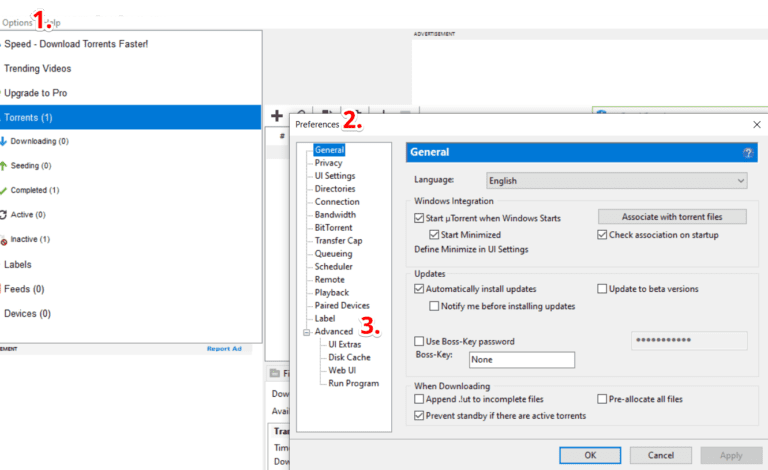
Task: Select Run Program under Advanced
Action: coord(354,383)
